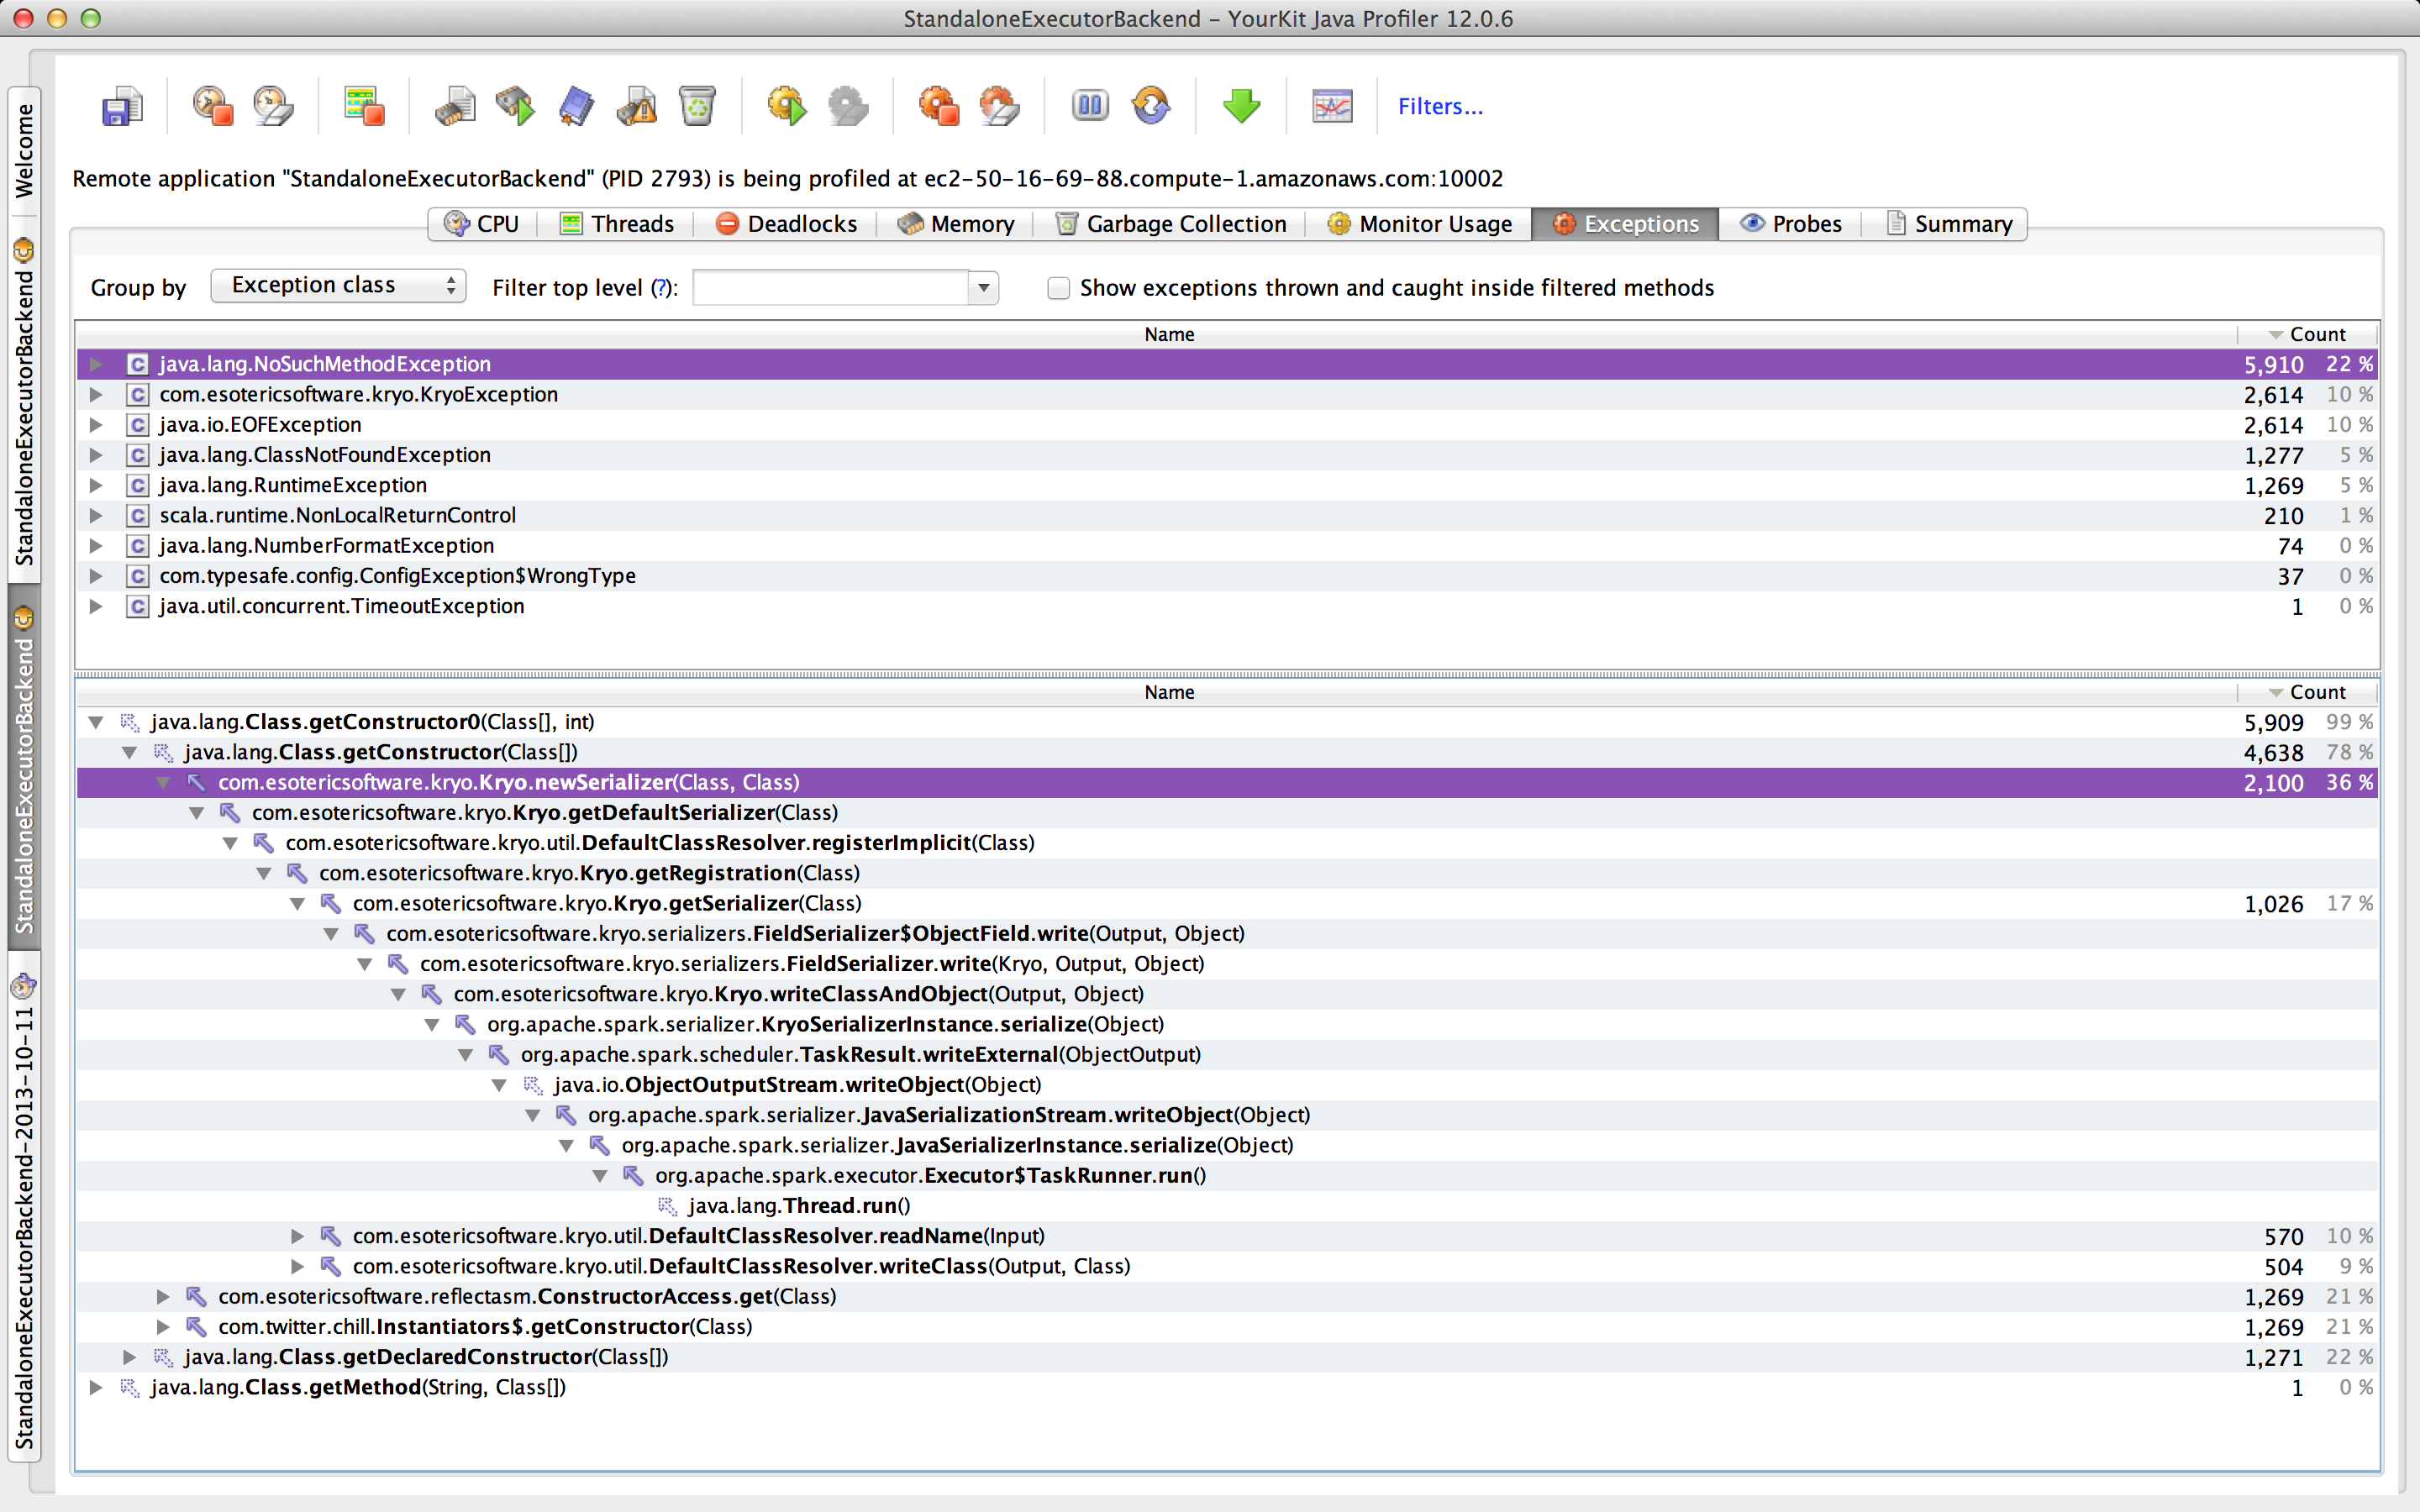Viewport: 2420px width, 1512px height.
Task: Switch to the Probes tab
Action: click(x=1791, y=224)
